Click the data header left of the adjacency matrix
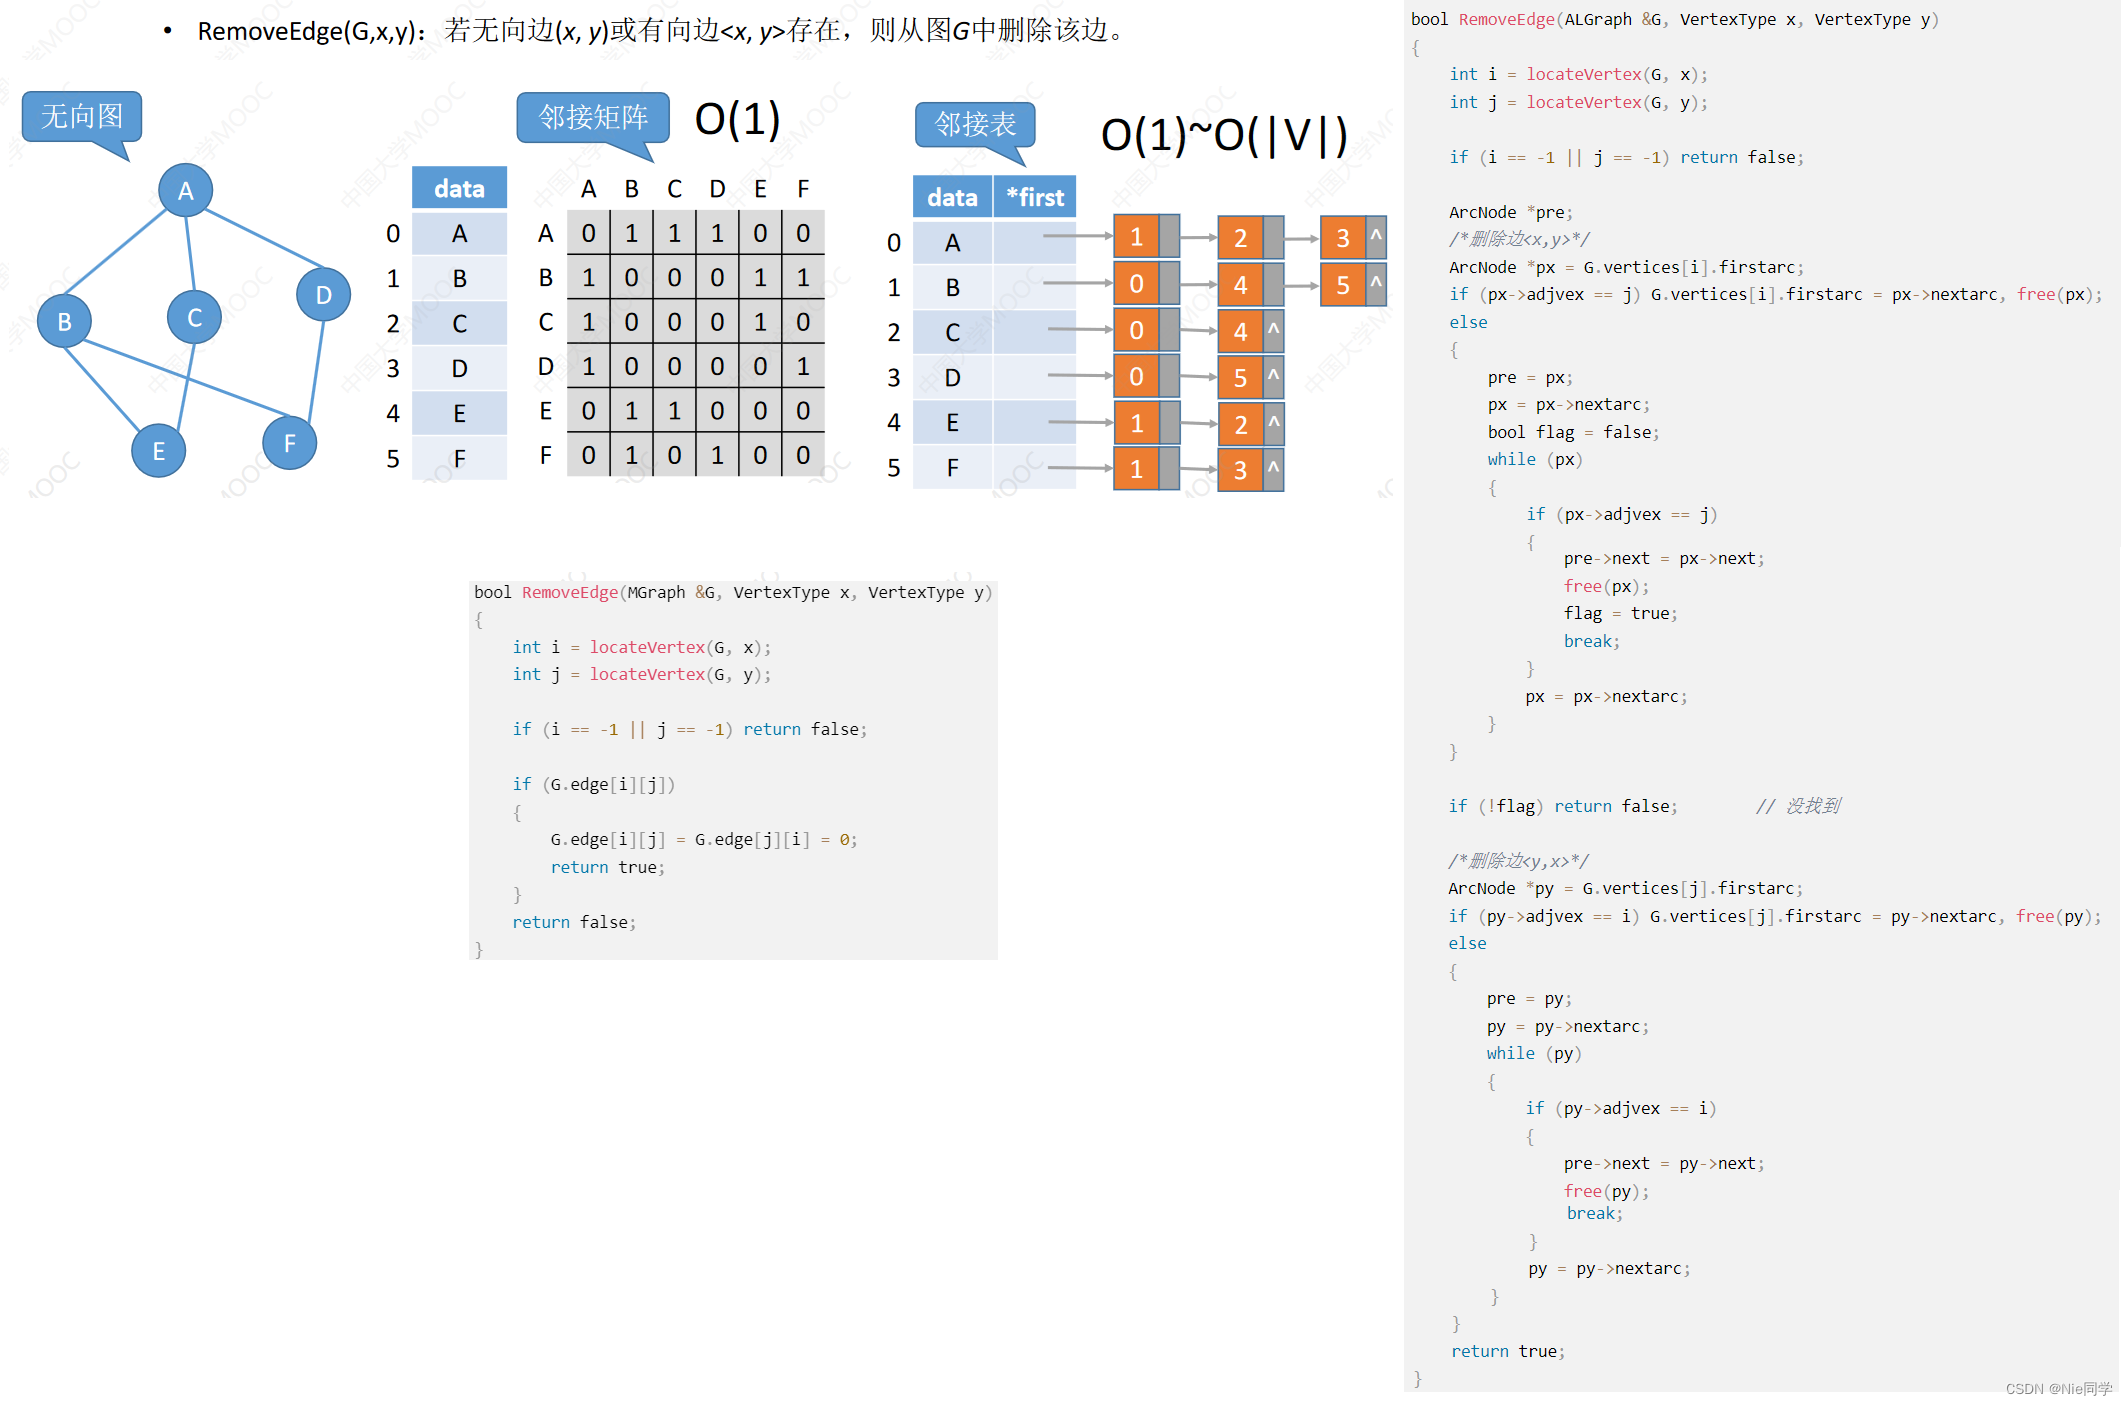 459,188
